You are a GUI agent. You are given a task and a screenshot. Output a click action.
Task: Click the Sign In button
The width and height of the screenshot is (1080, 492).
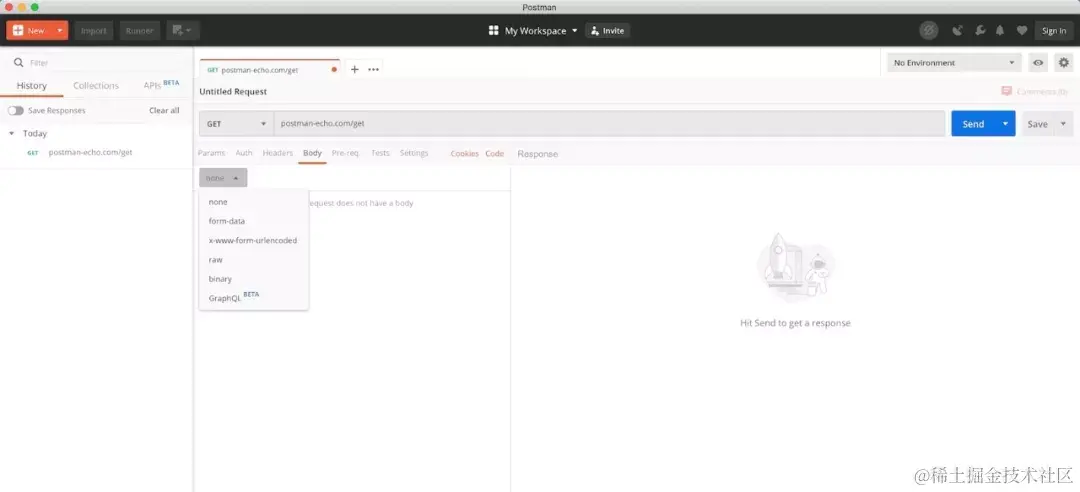coord(1054,30)
